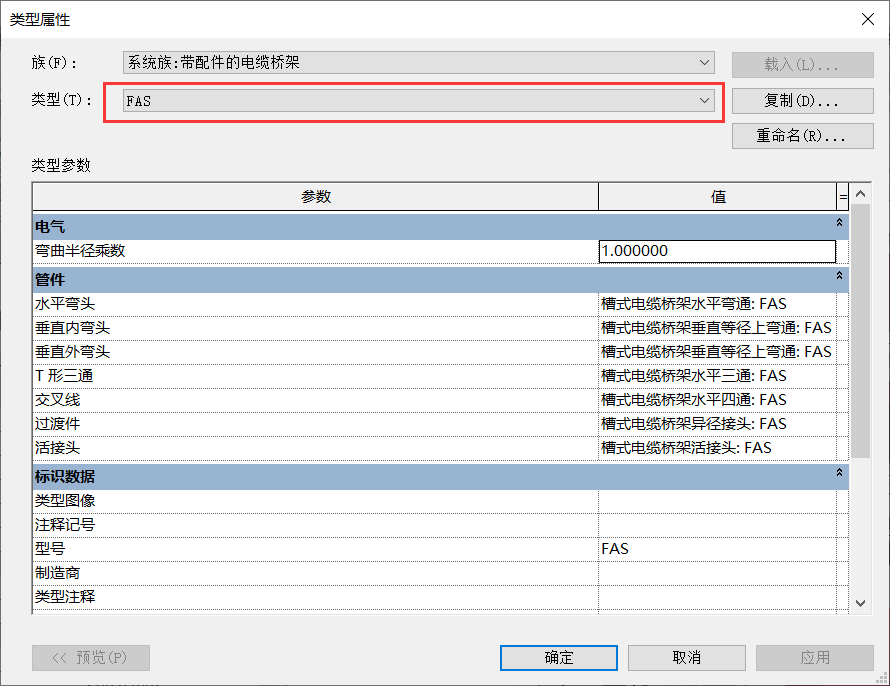This screenshot has height=686, width=890.
Task: Click the 重命名 rename button
Action: pyautogui.click(x=788, y=136)
